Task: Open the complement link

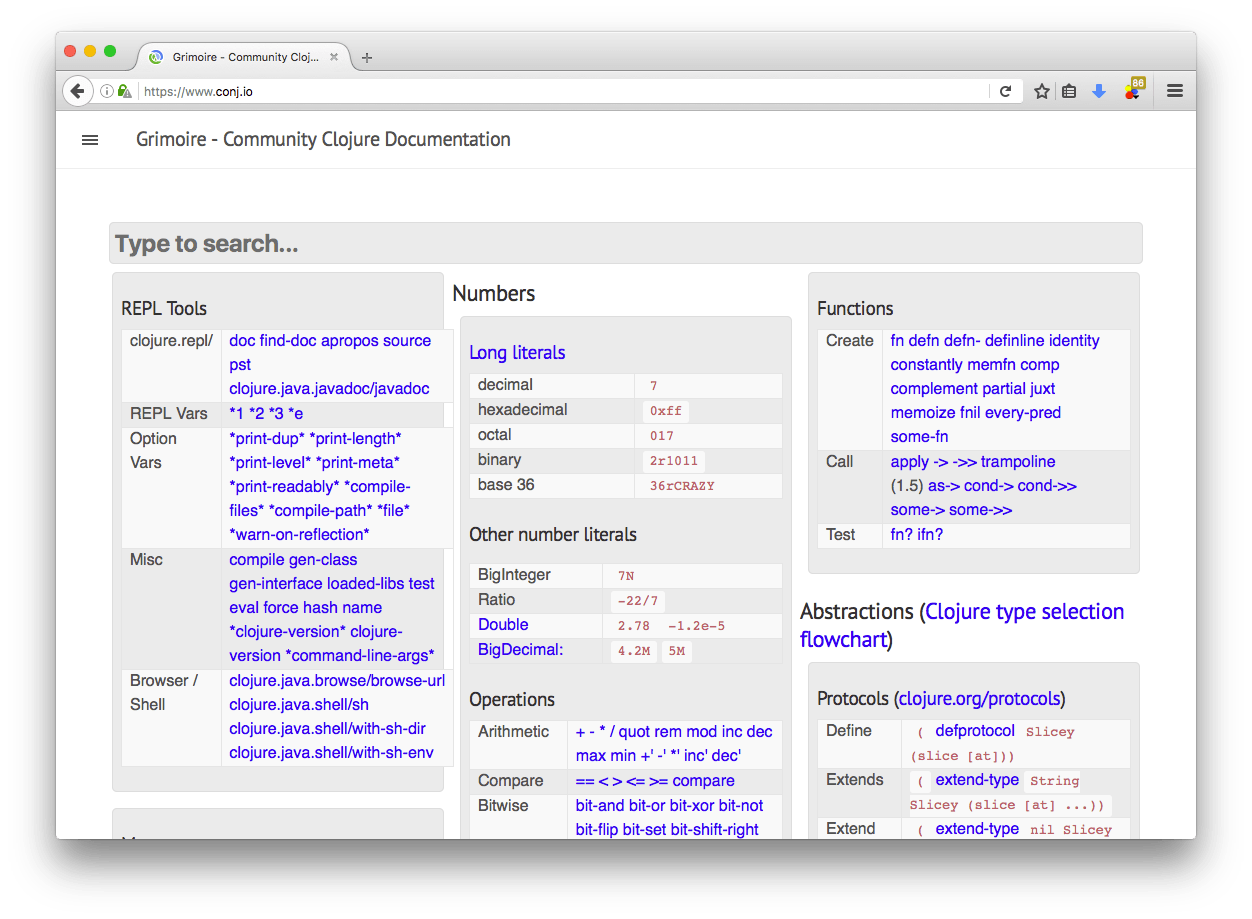Action: (x=935, y=389)
